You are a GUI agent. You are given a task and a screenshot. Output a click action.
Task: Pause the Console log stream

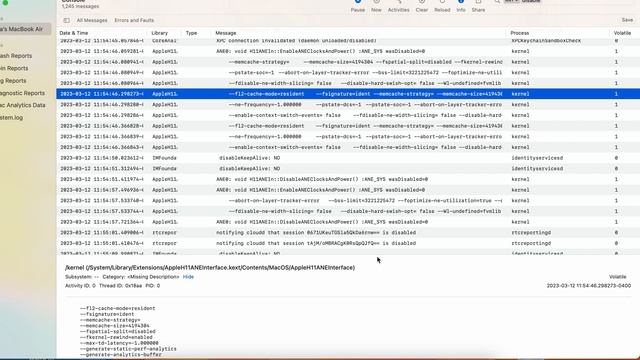358,6
